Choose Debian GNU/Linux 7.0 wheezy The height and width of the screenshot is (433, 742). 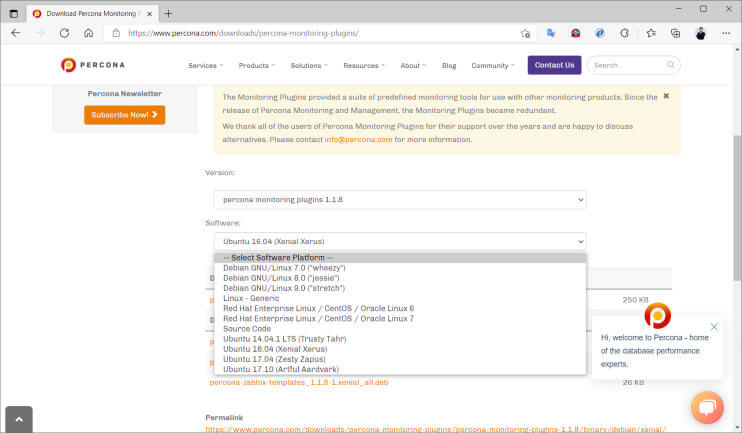click(x=400, y=268)
